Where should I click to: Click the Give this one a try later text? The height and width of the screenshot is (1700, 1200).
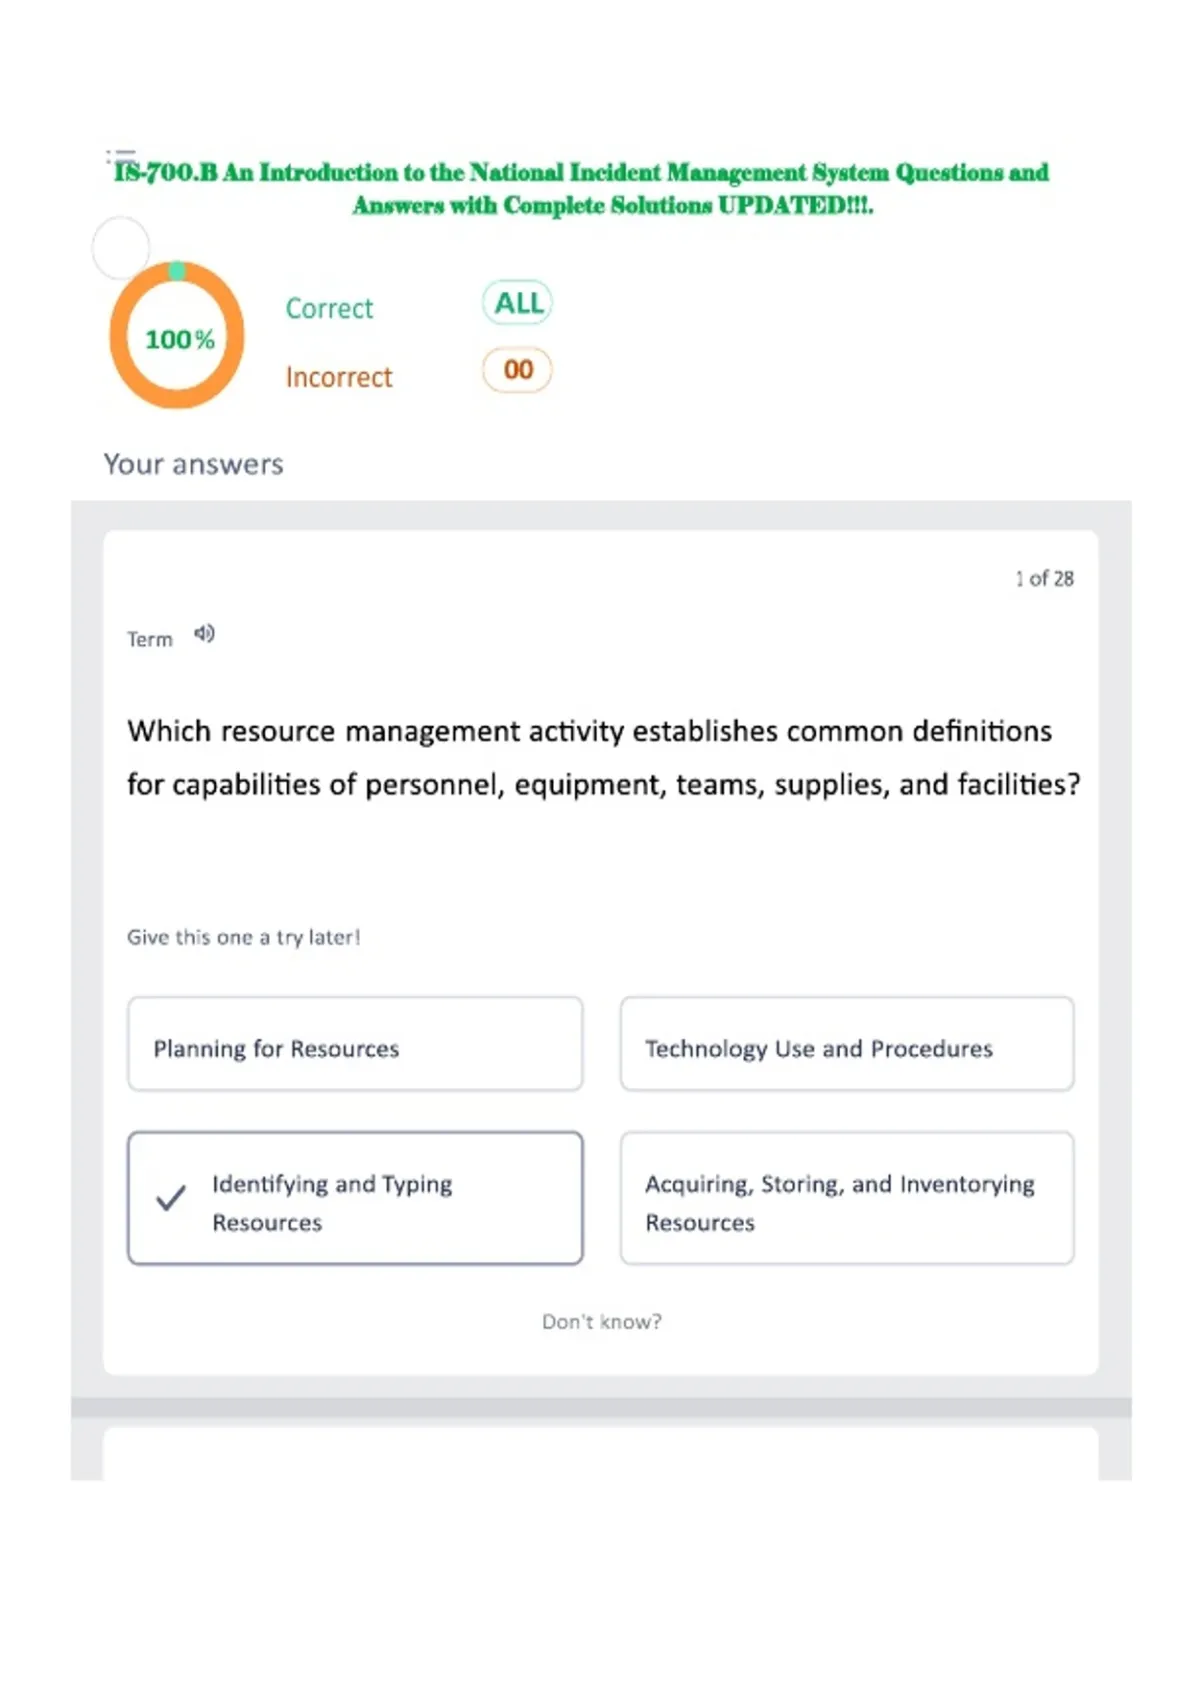(x=244, y=937)
